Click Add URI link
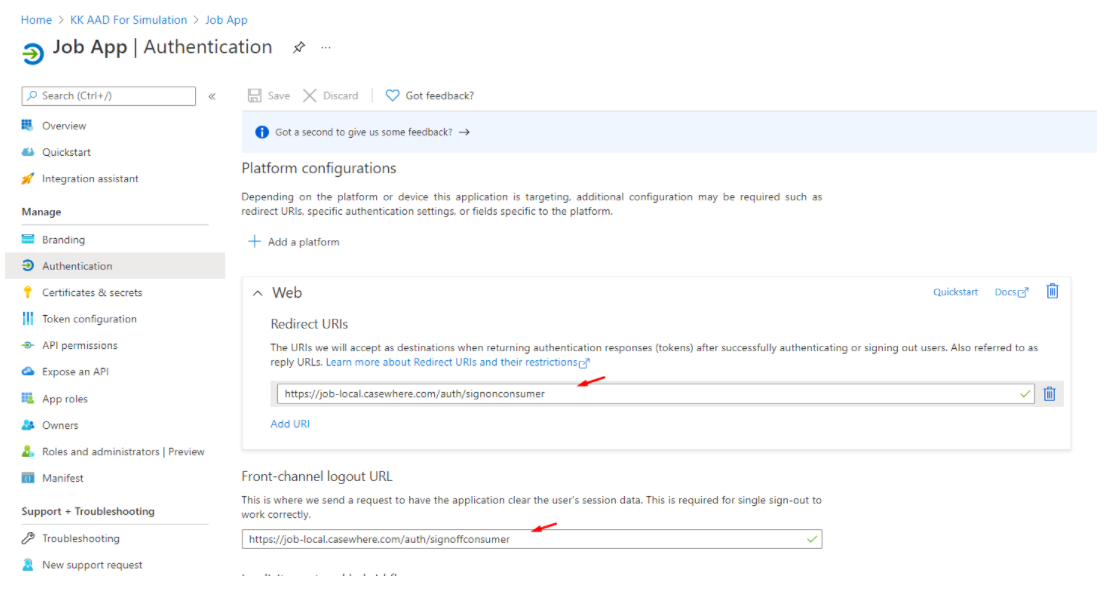This screenshot has width=1118, height=592. 290,424
